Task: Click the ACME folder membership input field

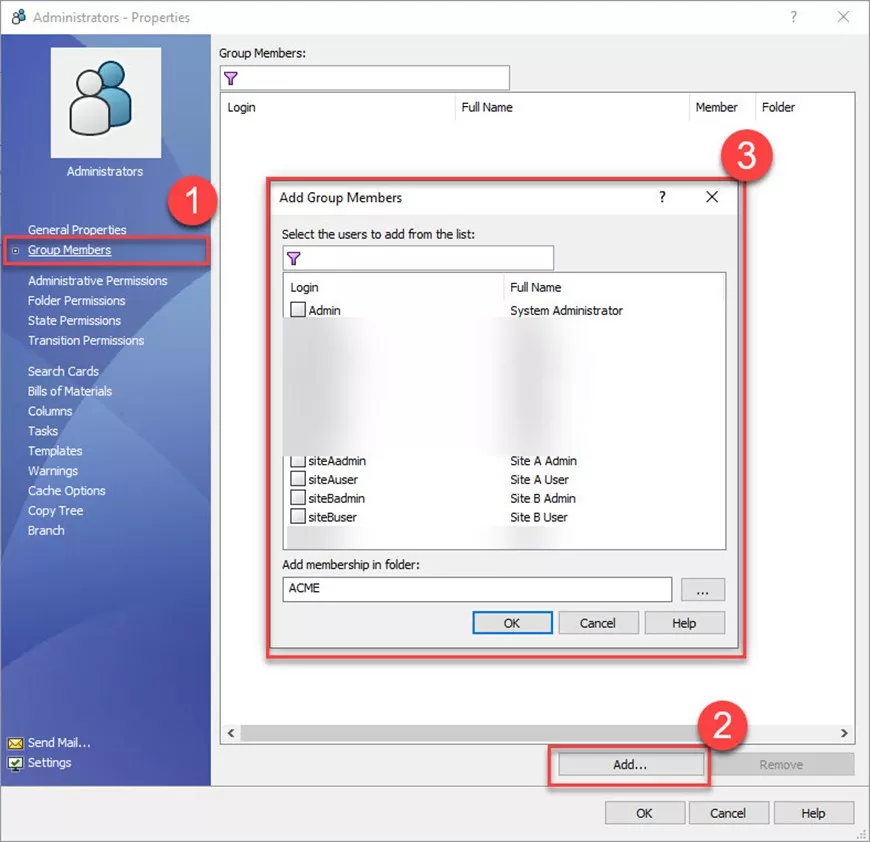Action: (477, 589)
